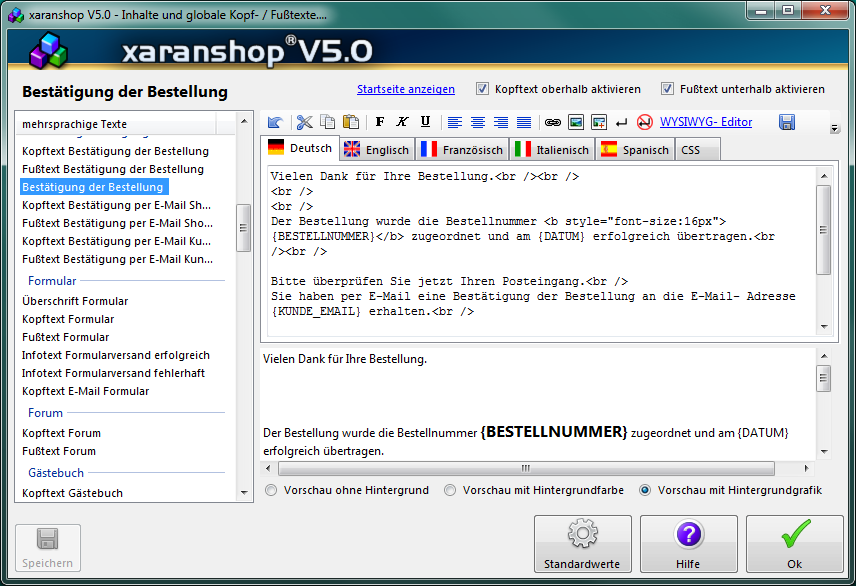Select Fußtext Bestätigung der Bestellung
The width and height of the screenshot is (856, 586).
113,169
